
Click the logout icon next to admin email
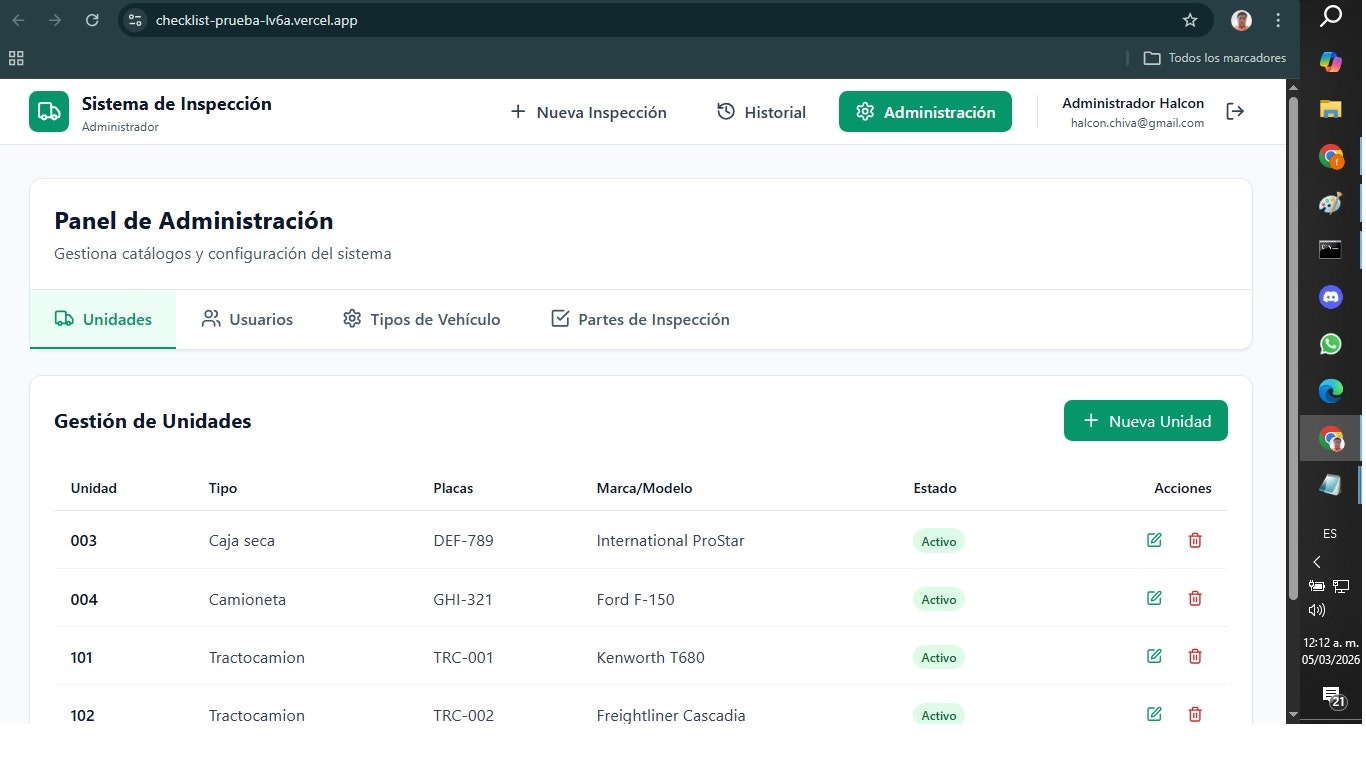point(1235,111)
